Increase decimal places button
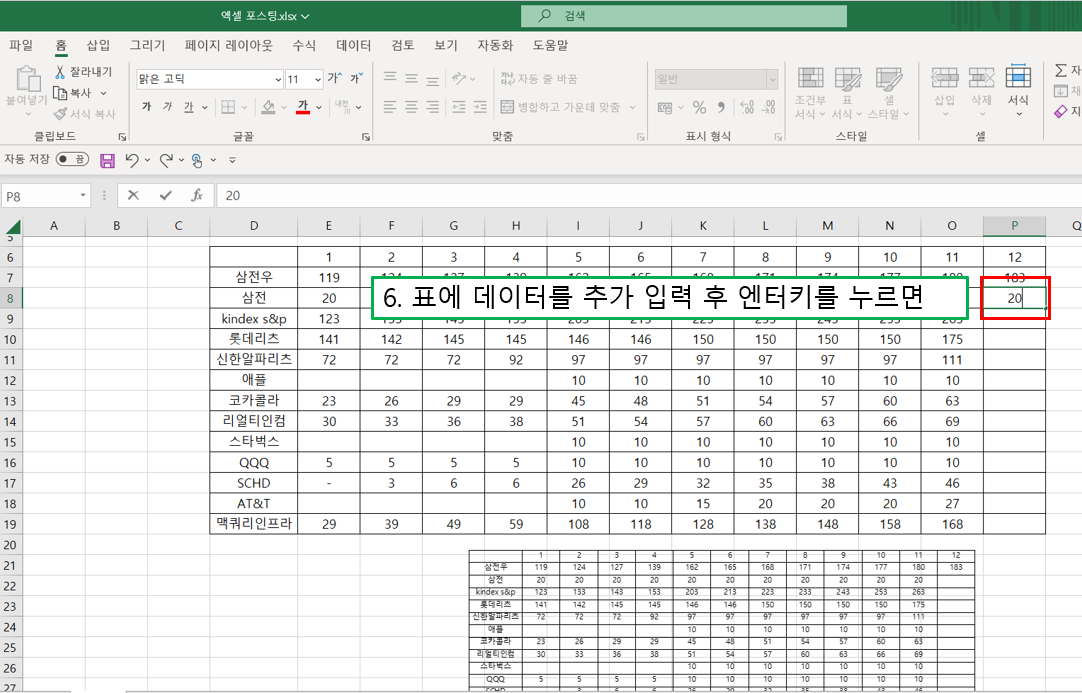The width and height of the screenshot is (1082, 693). pyautogui.click(x=747, y=107)
